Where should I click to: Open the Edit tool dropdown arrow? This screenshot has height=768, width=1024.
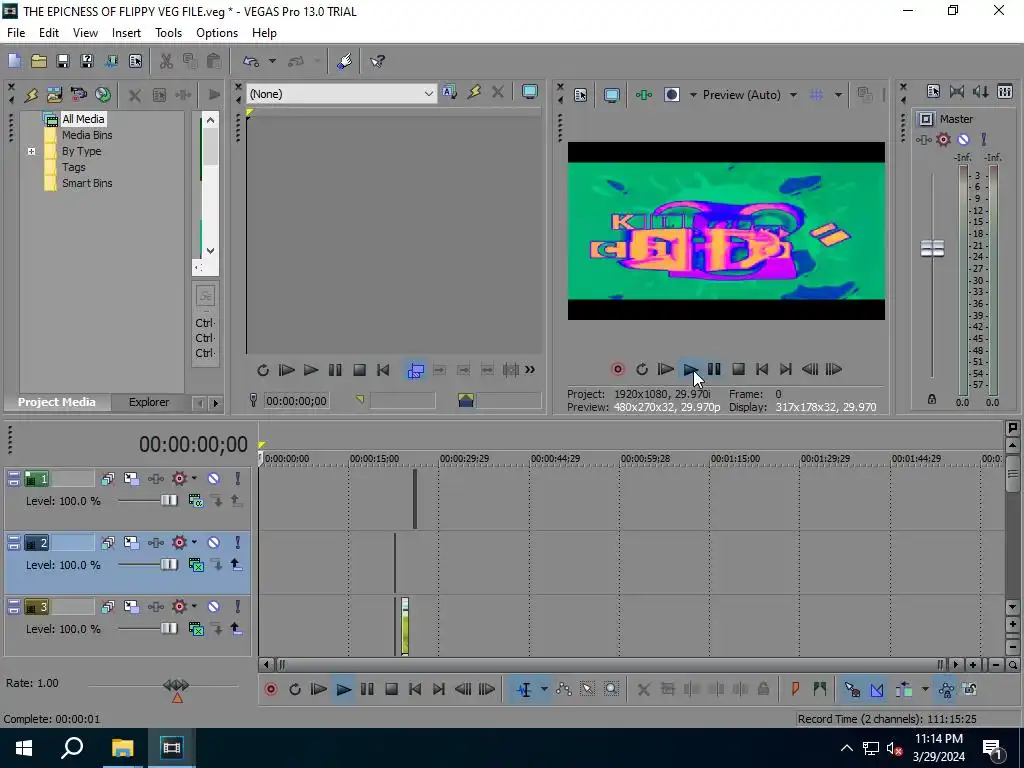(x=543, y=690)
